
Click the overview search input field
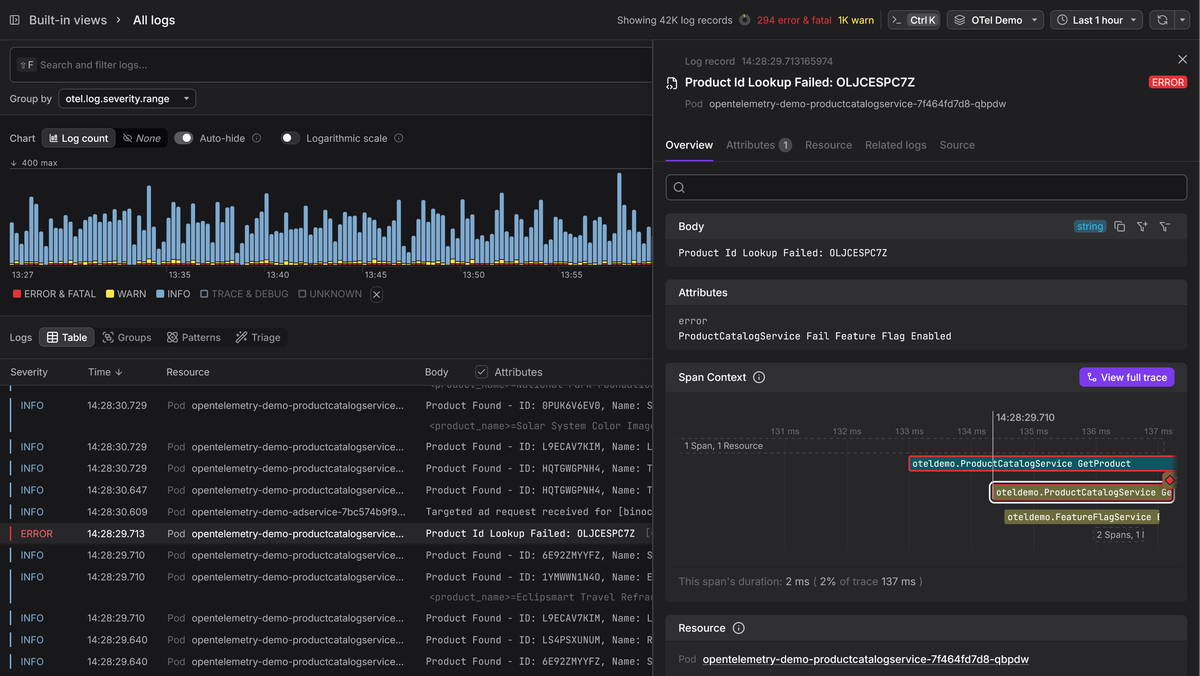coord(927,187)
